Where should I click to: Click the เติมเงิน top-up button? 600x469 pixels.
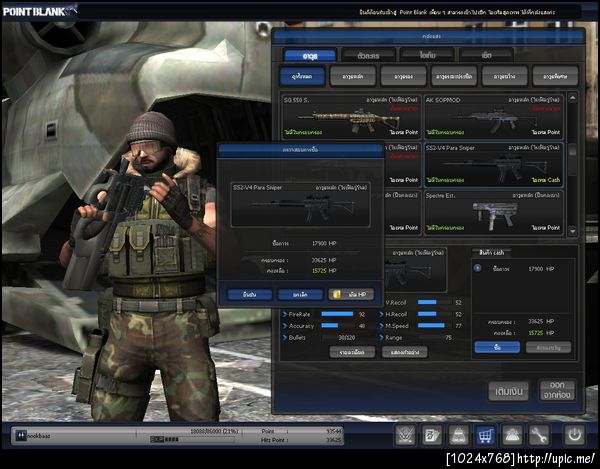(509, 391)
